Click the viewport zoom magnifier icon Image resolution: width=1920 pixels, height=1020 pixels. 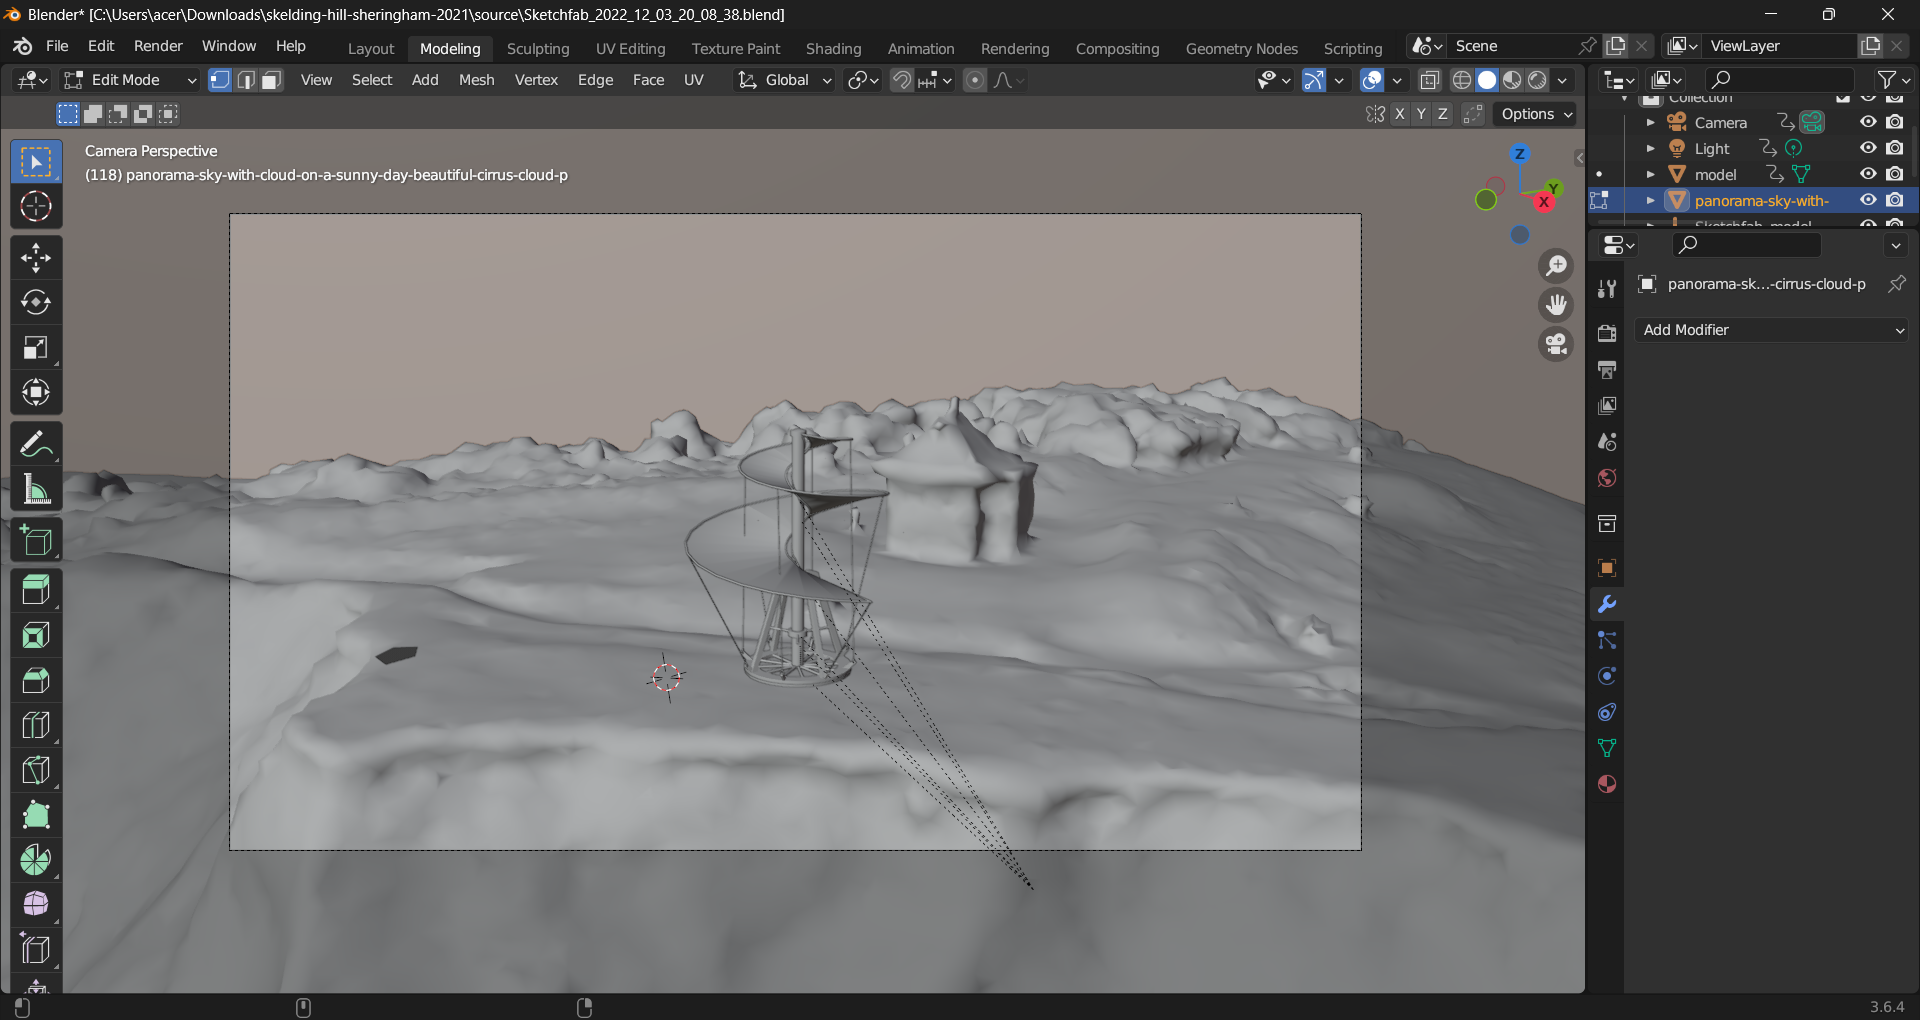1556,266
